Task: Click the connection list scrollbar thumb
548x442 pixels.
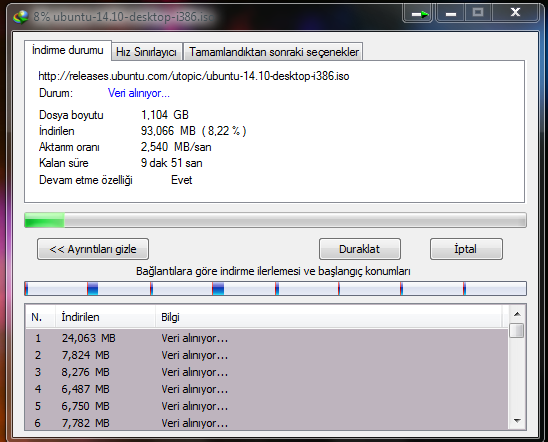Action: point(517,331)
